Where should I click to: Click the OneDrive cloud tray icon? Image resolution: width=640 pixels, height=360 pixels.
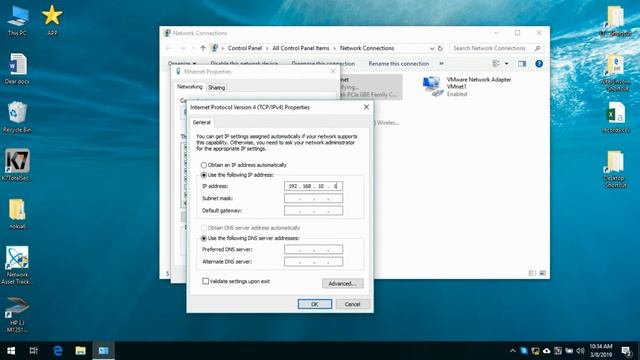click(547, 351)
